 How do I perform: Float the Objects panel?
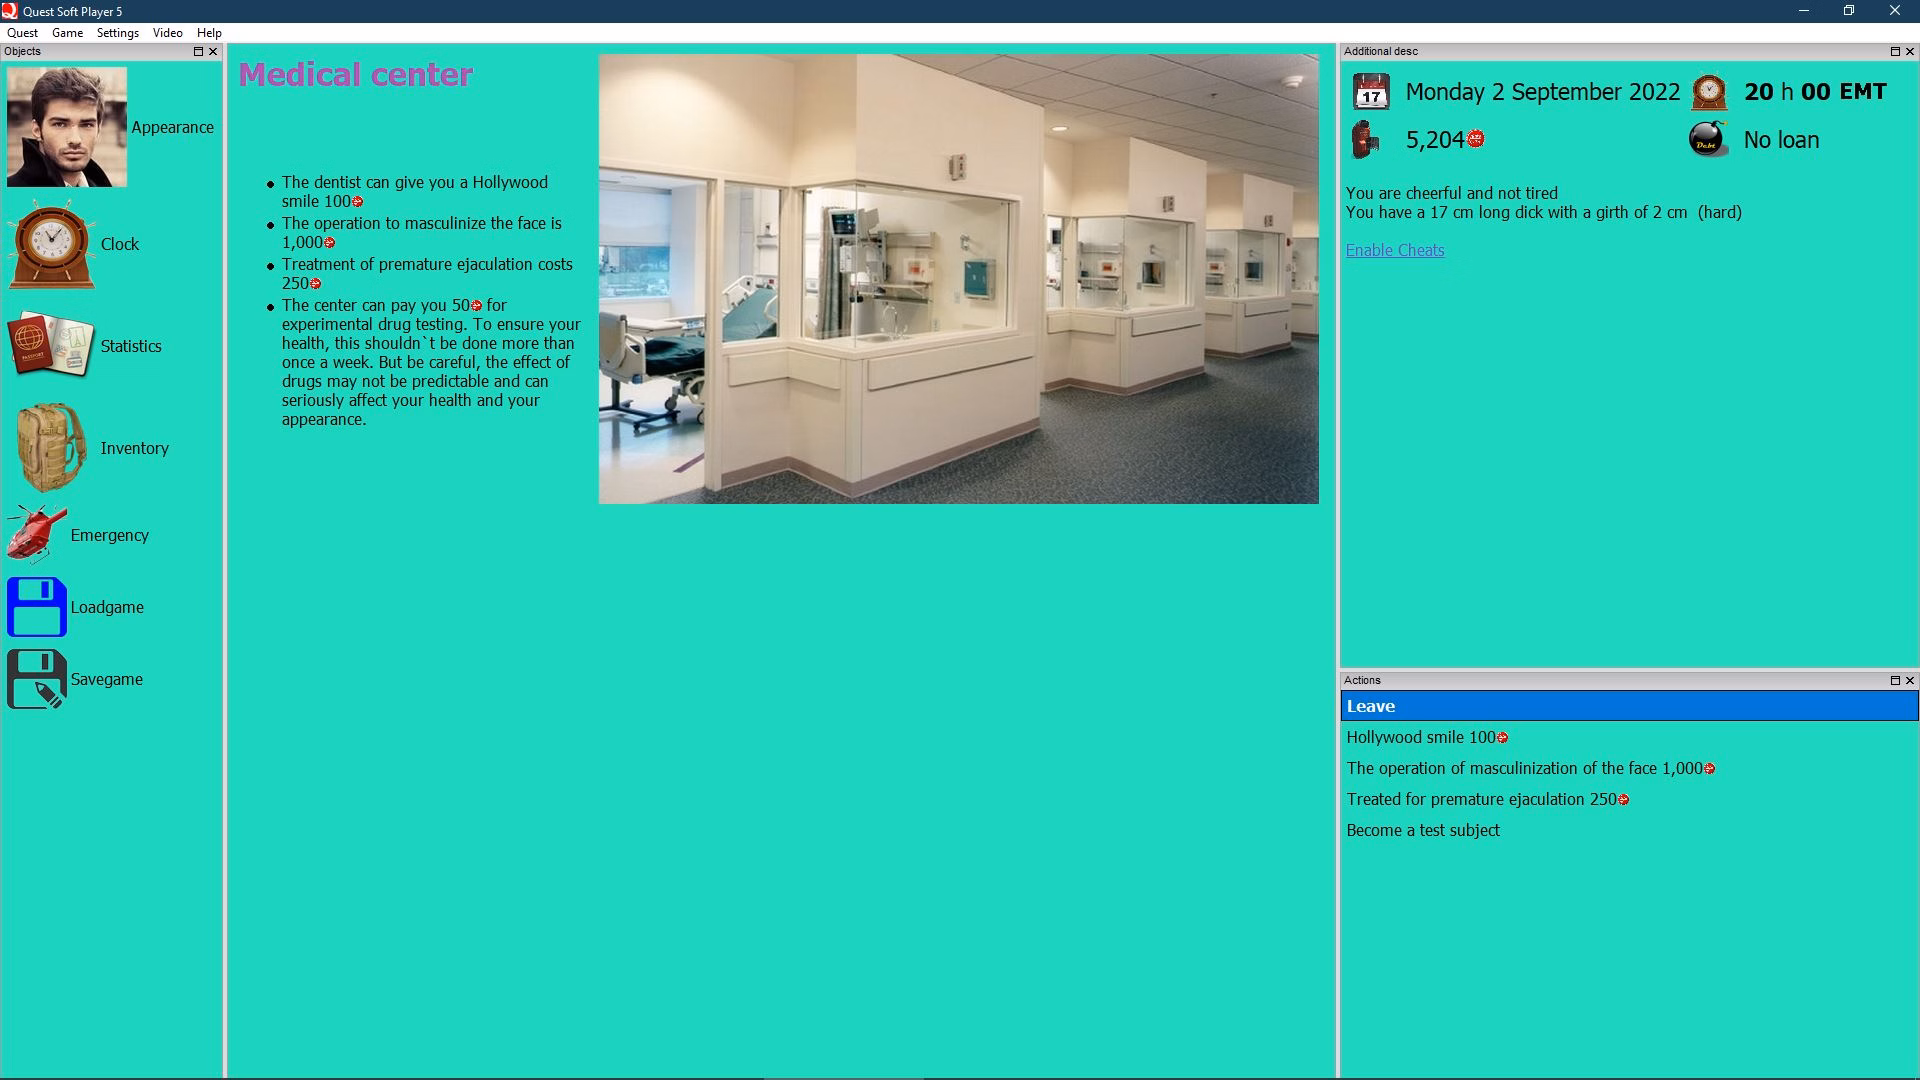coord(198,51)
